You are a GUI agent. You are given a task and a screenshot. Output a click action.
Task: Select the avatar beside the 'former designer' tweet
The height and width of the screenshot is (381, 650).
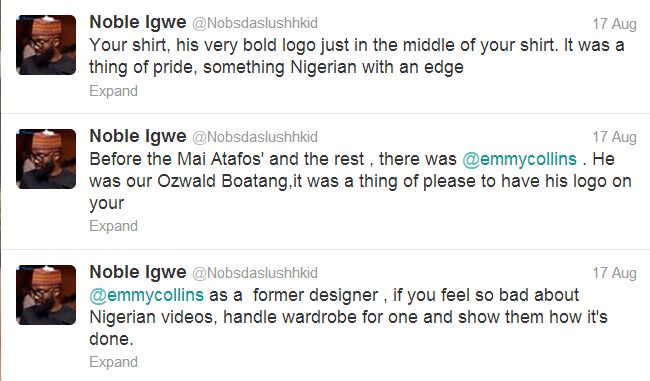(x=46, y=295)
